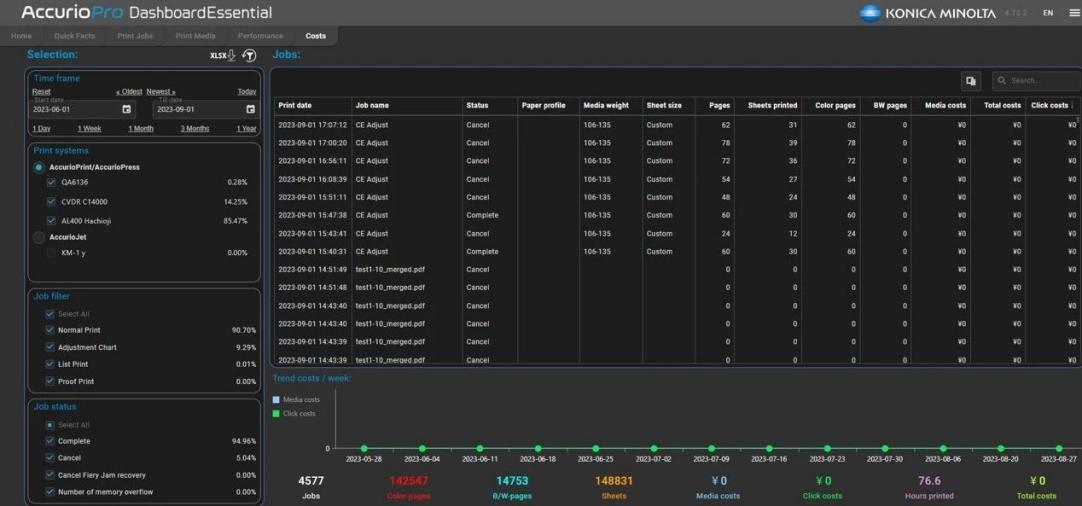Toggle the Click costs legend marker

coord(276,413)
